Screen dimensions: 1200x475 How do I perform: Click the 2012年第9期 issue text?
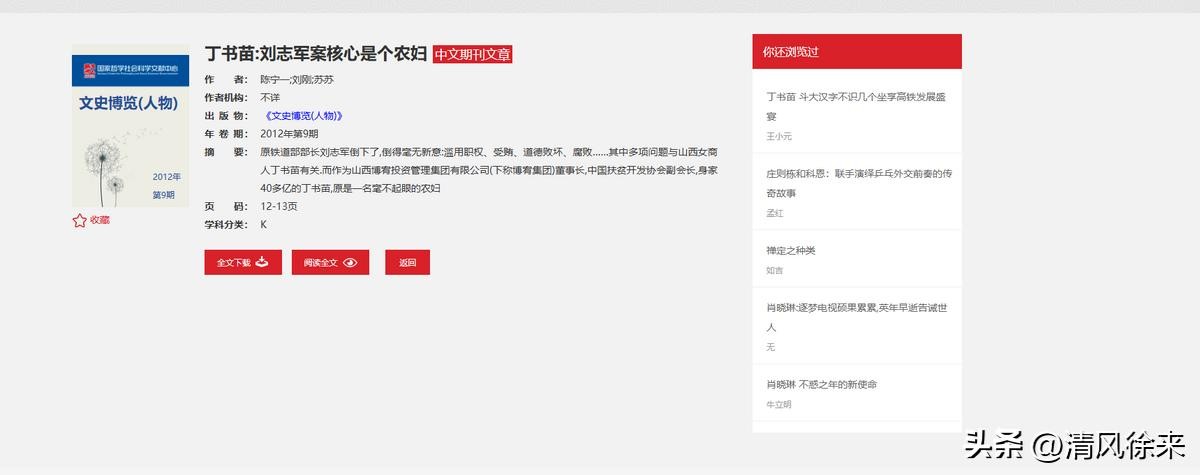289,134
